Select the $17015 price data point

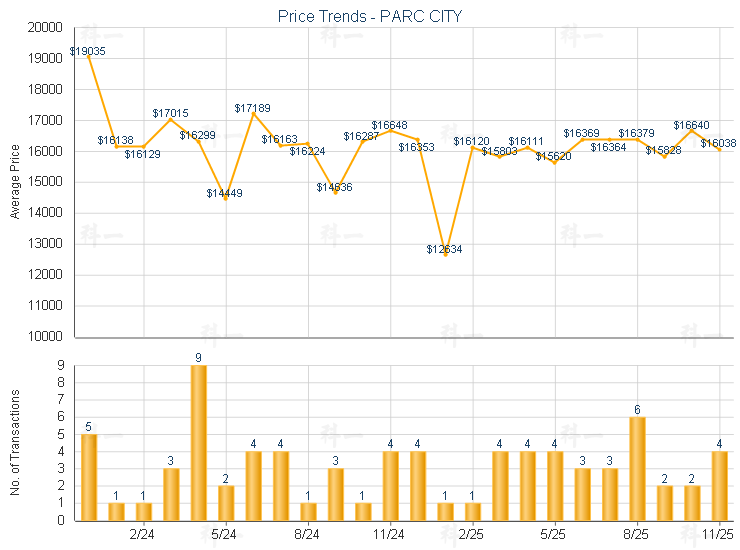coord(171,119)
